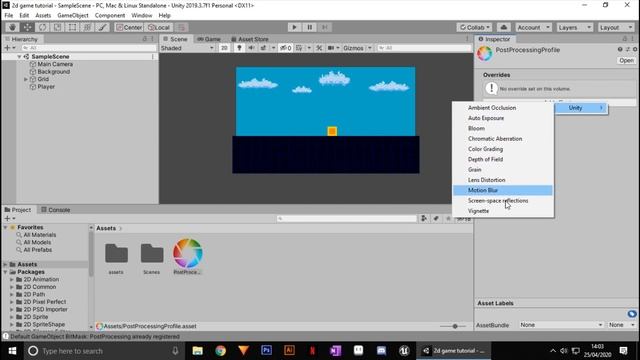Select the Transform tool

pos(87,27)
